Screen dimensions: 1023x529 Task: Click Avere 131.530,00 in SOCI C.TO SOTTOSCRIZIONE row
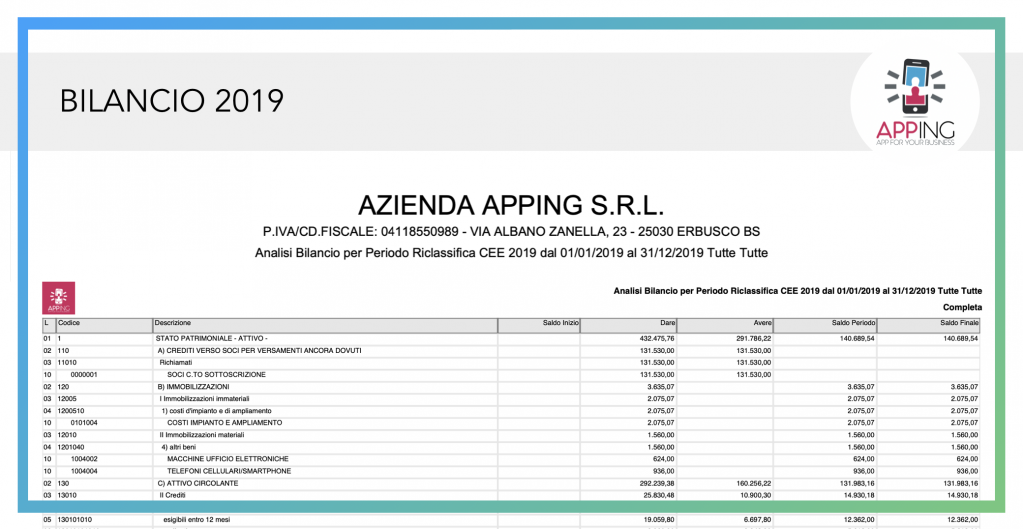(x=754, y=374)
